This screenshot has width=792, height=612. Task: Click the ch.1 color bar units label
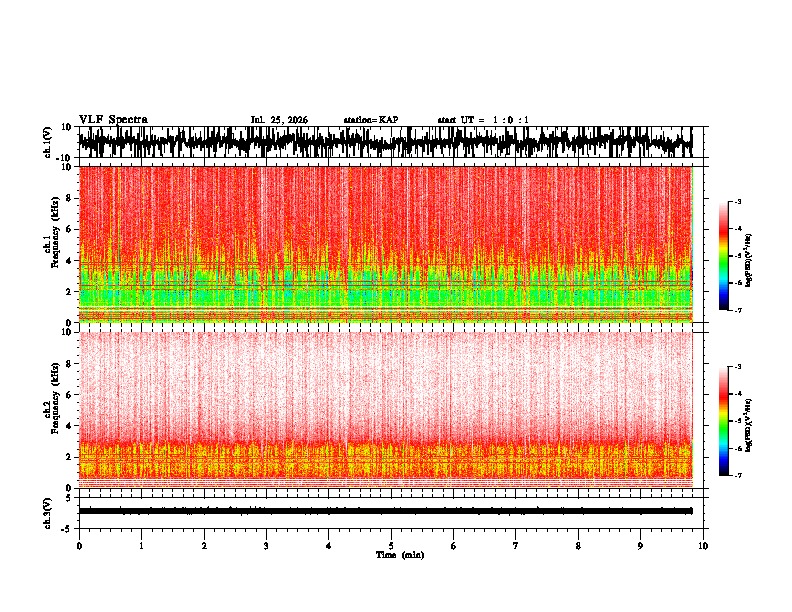(749, 260)
